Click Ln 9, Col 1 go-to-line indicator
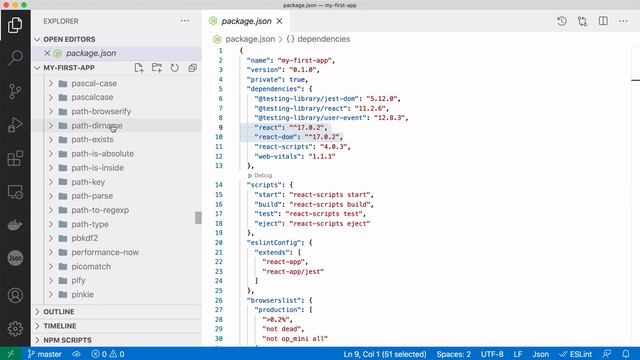The image size is (640, 360). 385,354
